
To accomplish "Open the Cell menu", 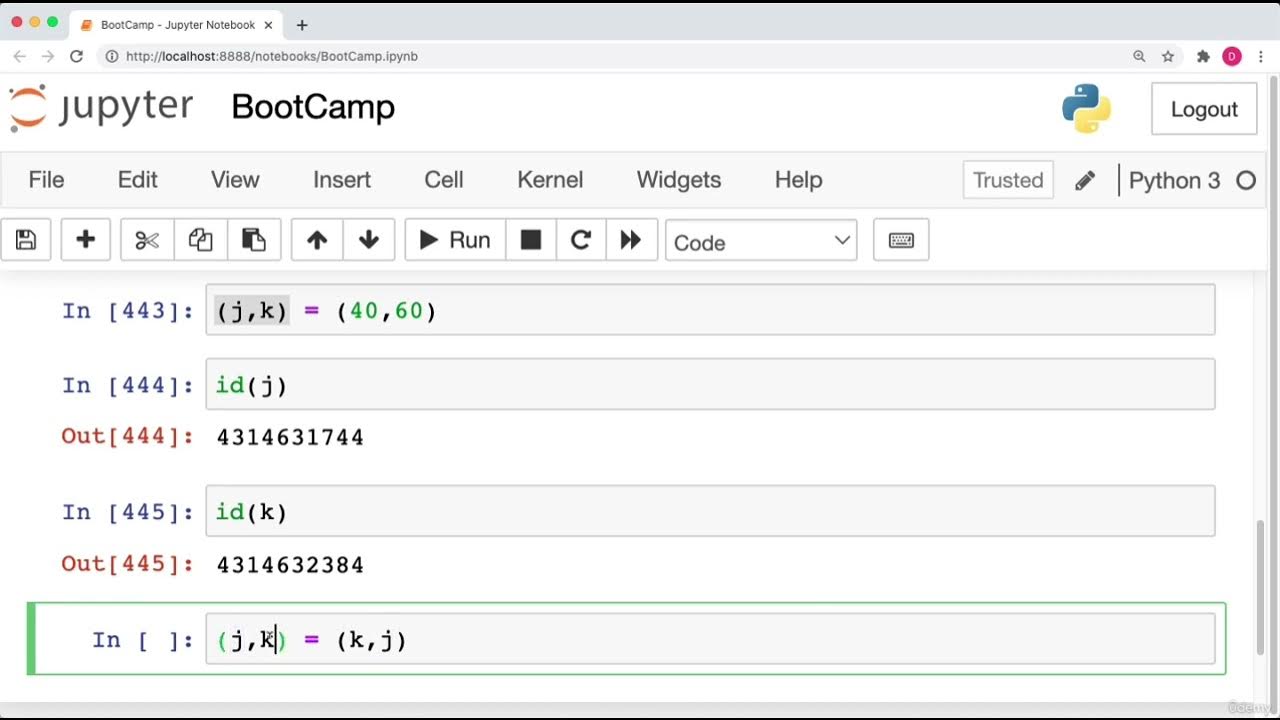I will click(444, 180).
